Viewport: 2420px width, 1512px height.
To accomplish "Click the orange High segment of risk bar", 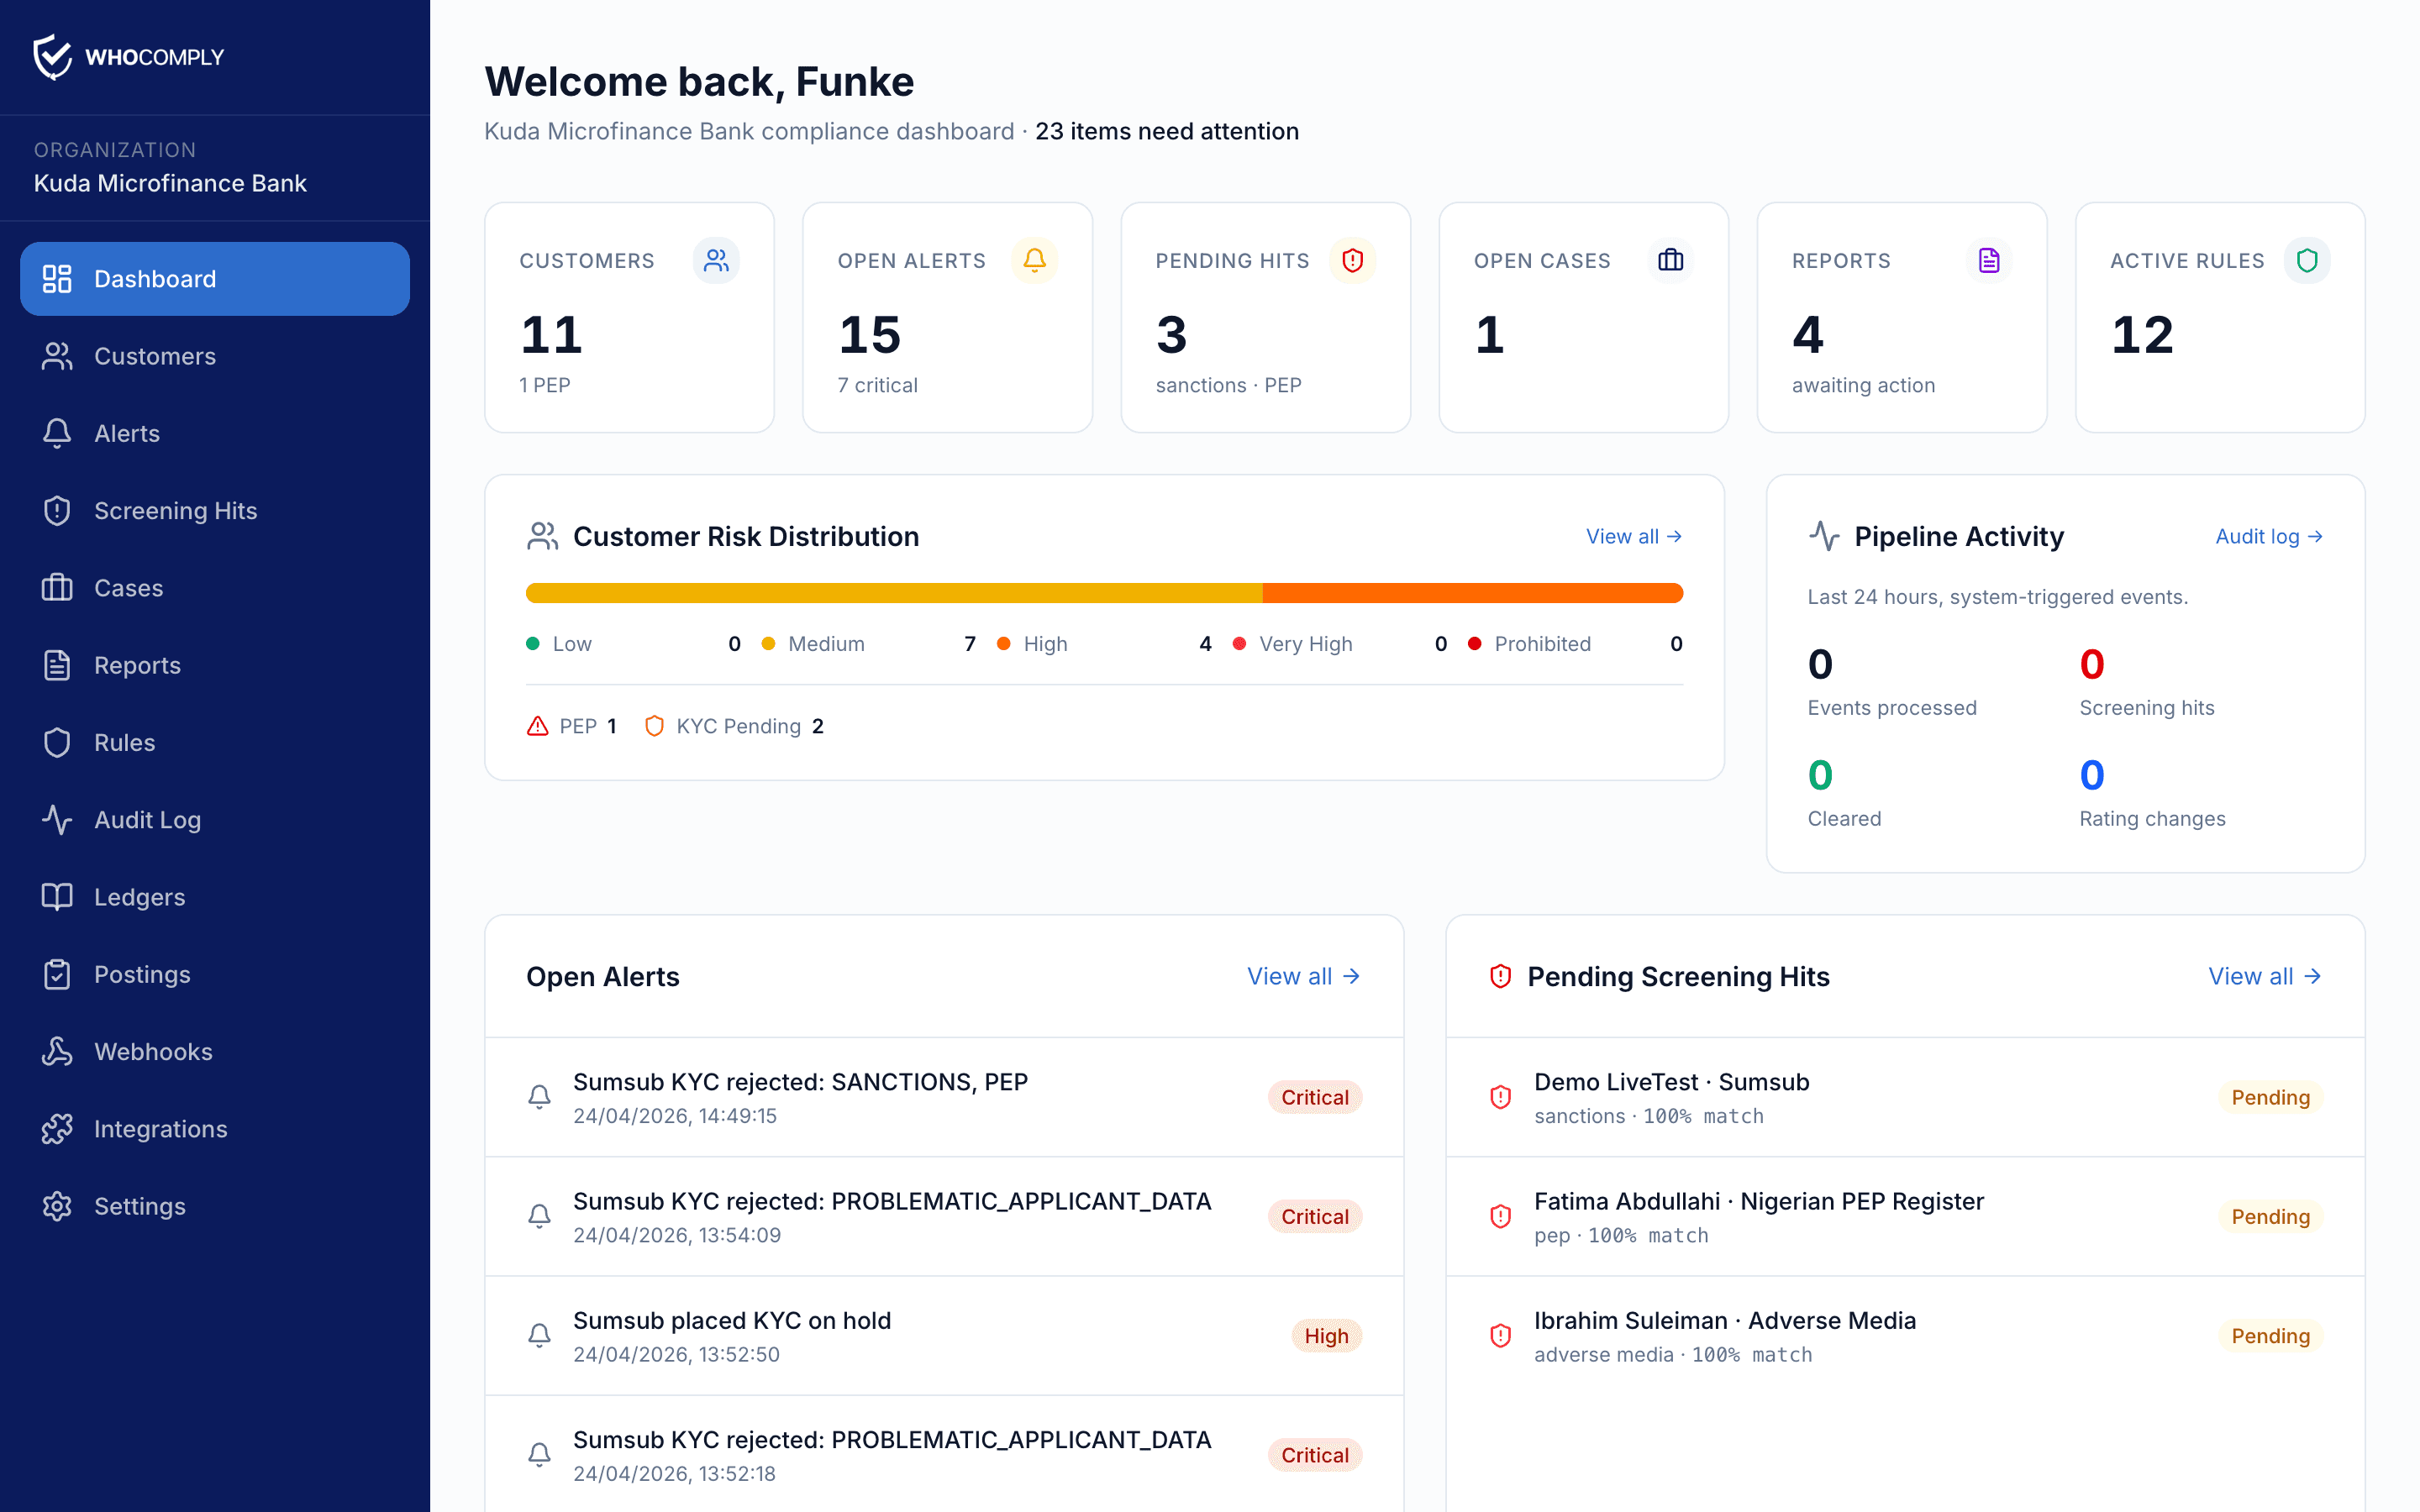I will tap(1473, 593).
